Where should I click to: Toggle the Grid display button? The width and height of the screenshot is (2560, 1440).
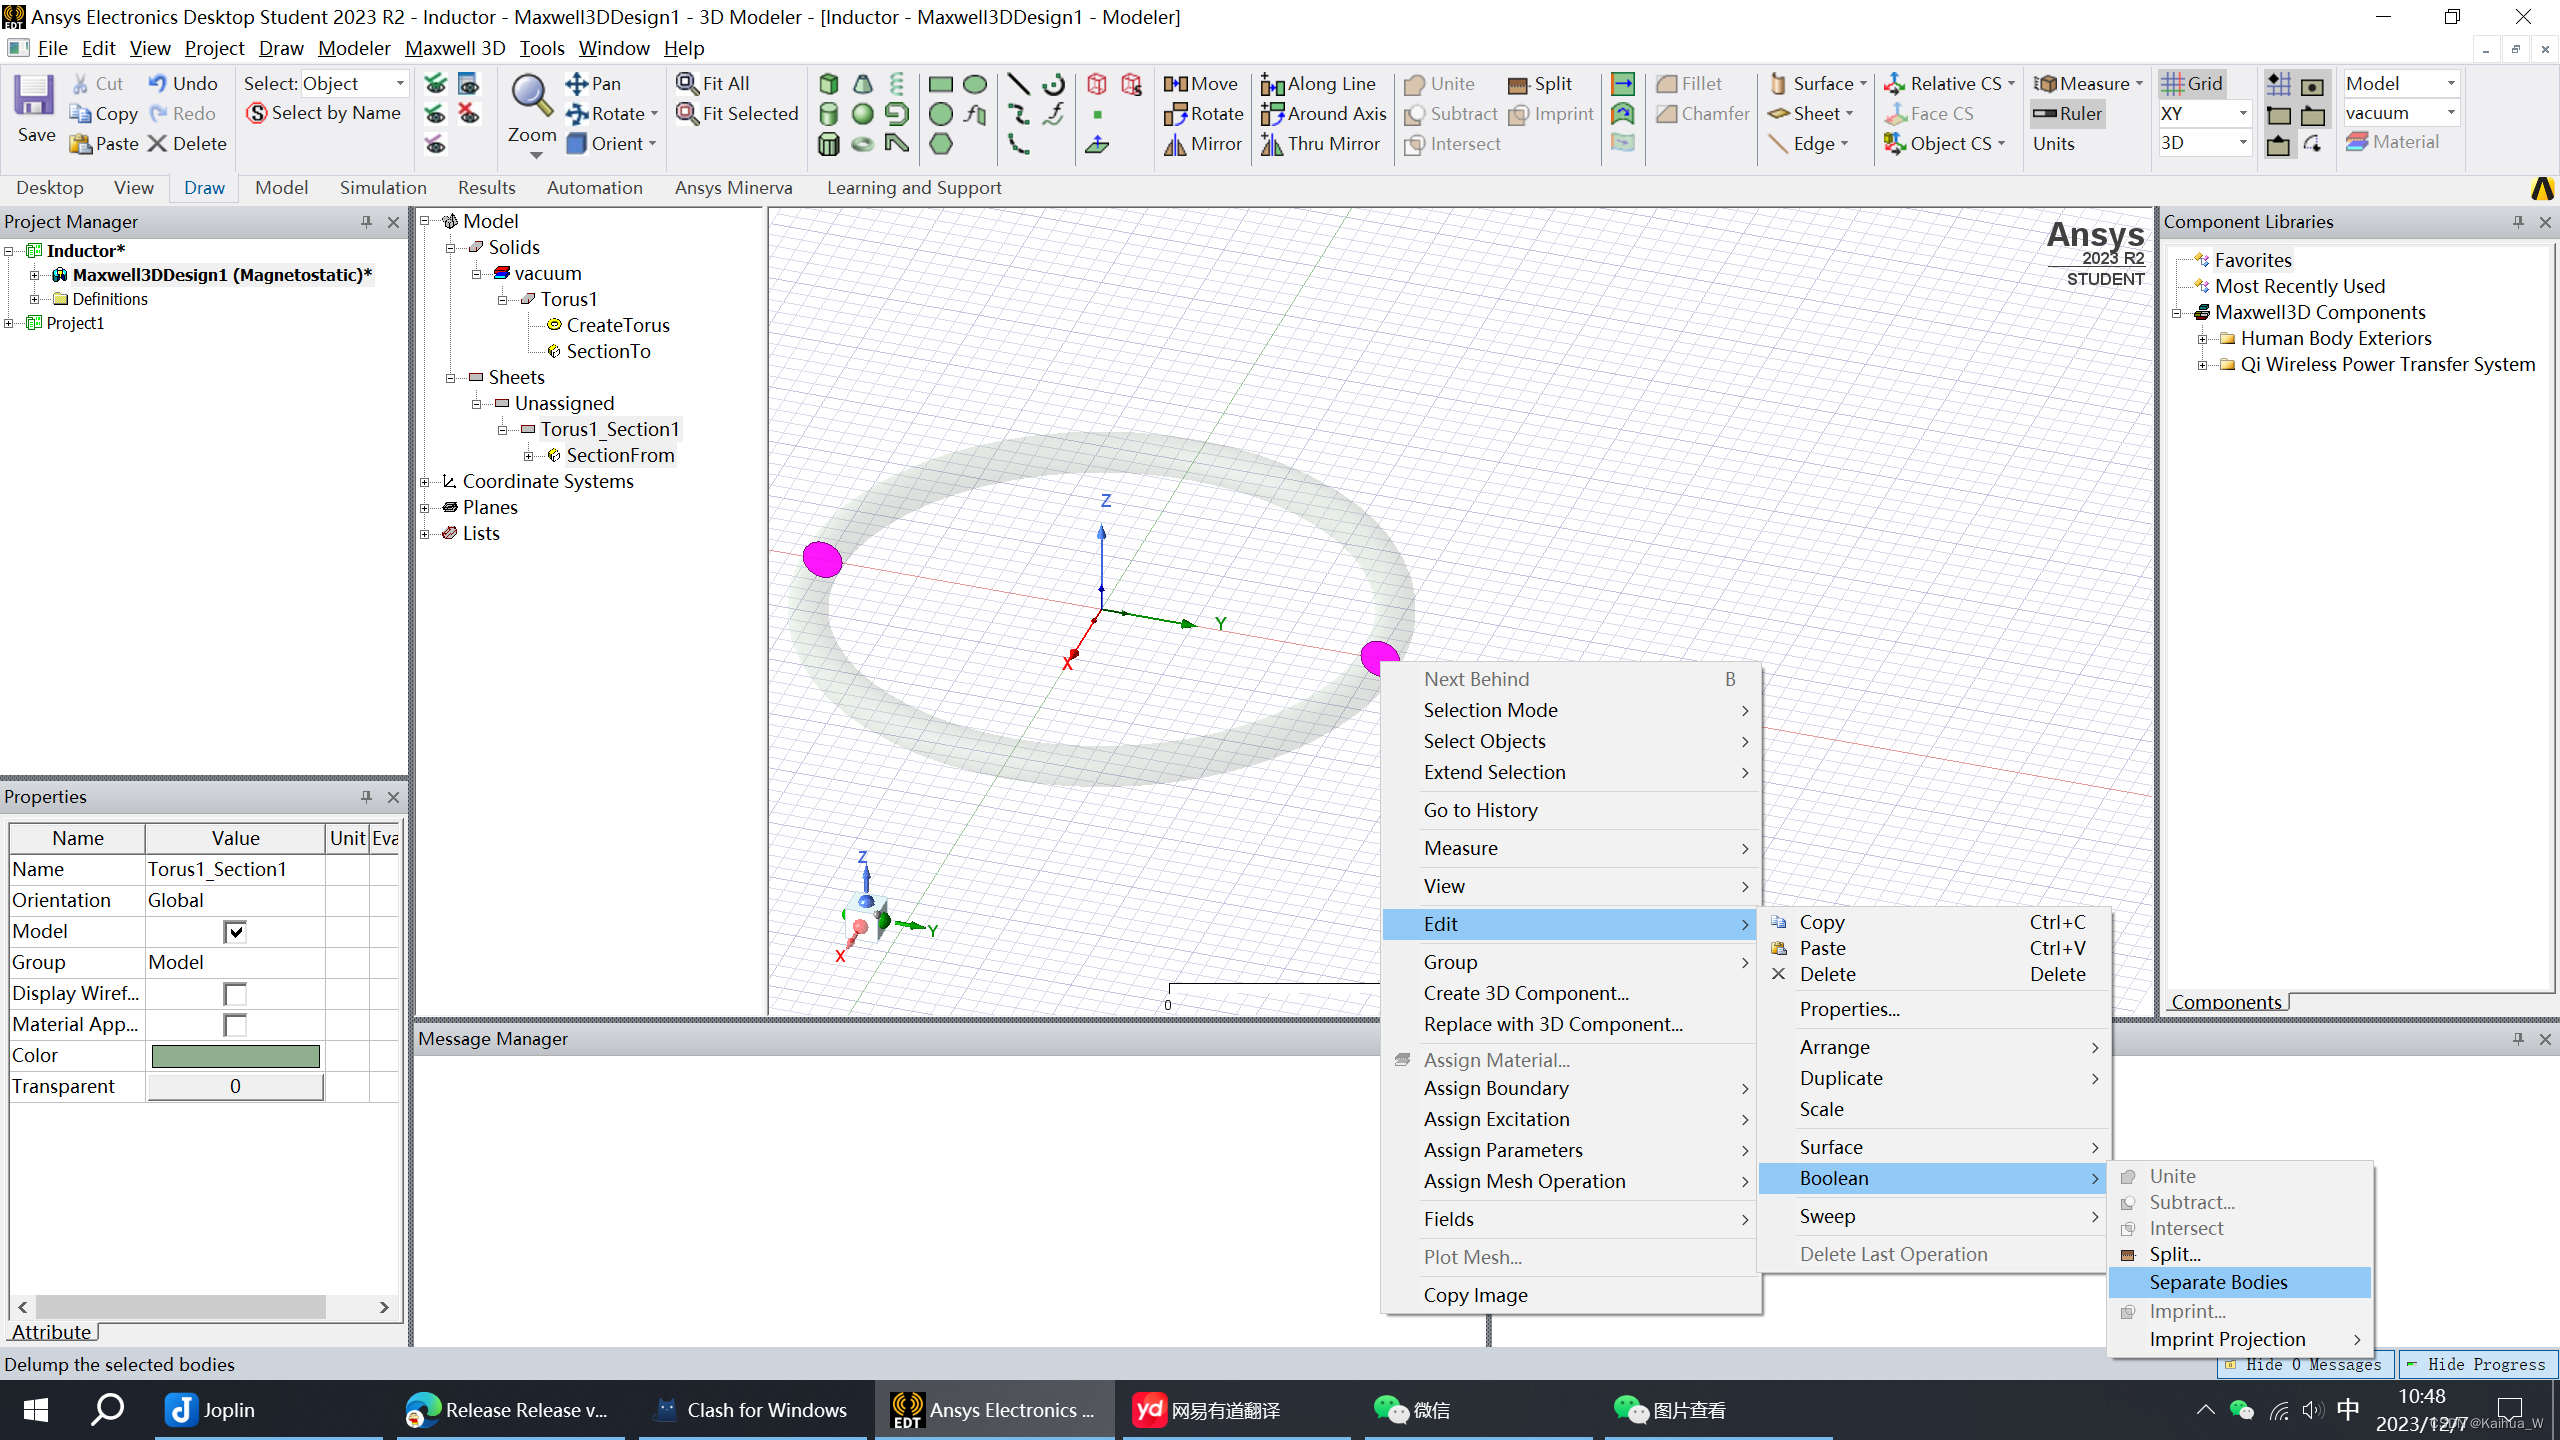[2191, 84]
